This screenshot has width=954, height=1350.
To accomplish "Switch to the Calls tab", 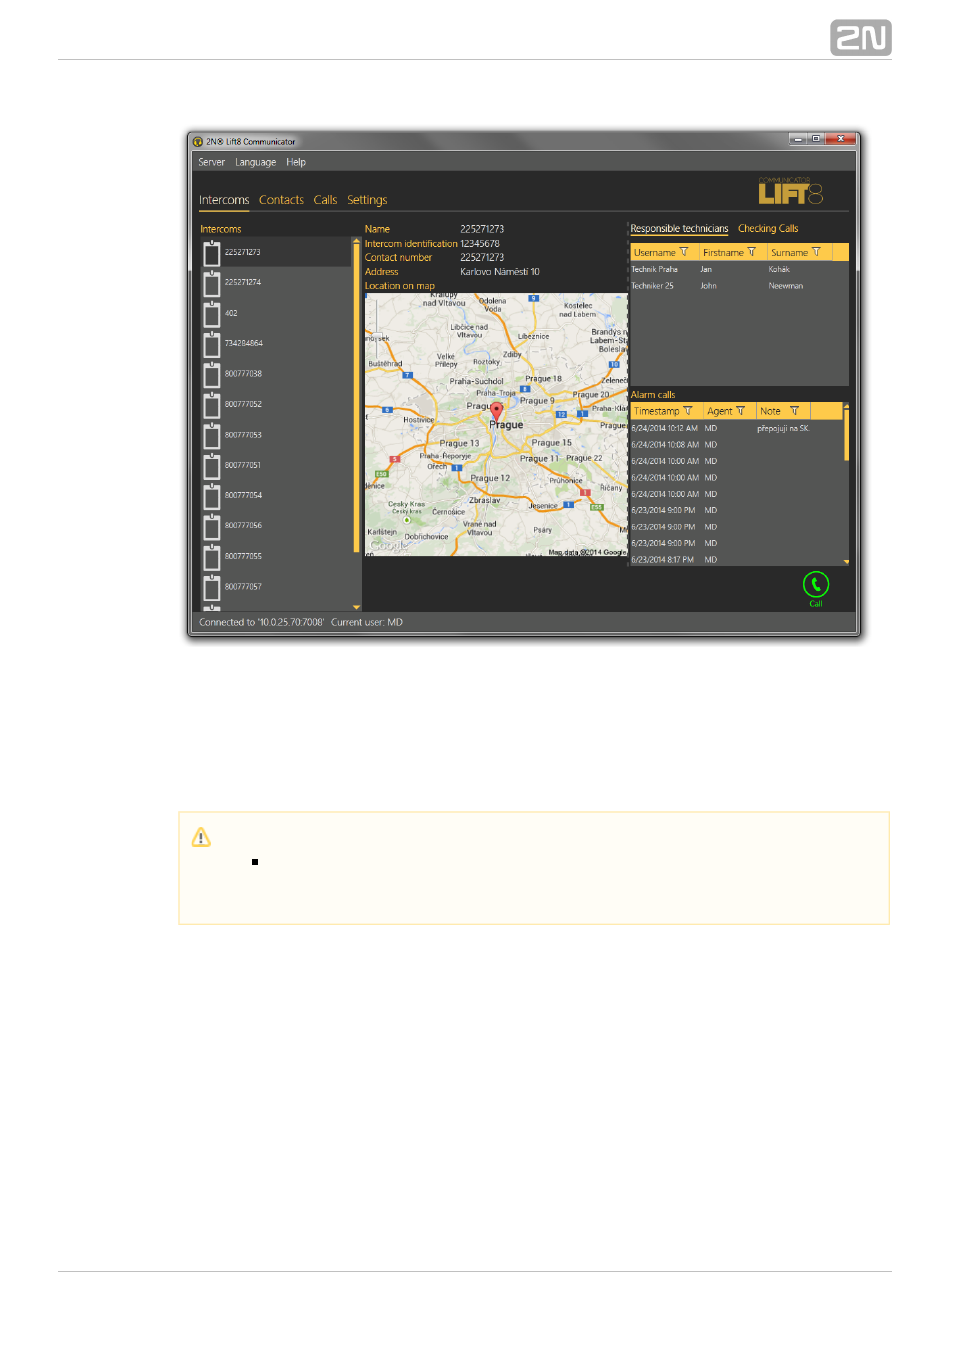I will (325, 200).
